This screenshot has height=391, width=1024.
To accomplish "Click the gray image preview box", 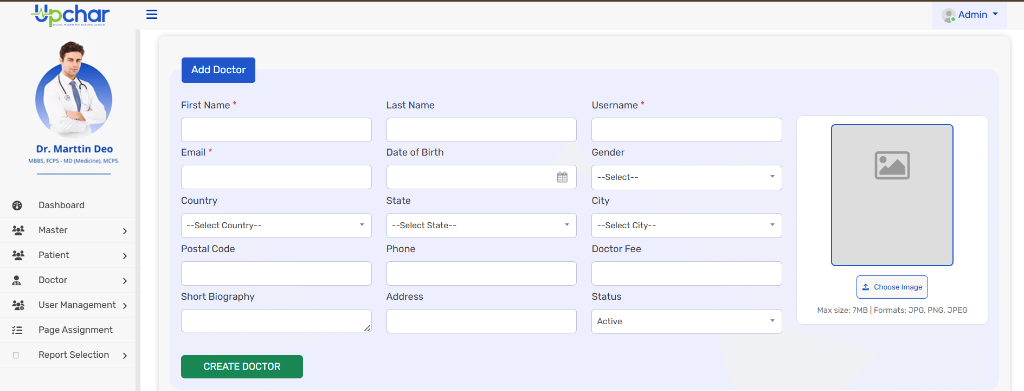I will [892, 195].
